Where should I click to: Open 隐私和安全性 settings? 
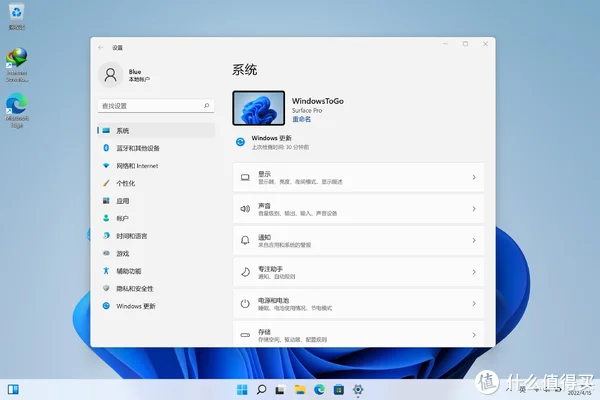tap(156, 289)
